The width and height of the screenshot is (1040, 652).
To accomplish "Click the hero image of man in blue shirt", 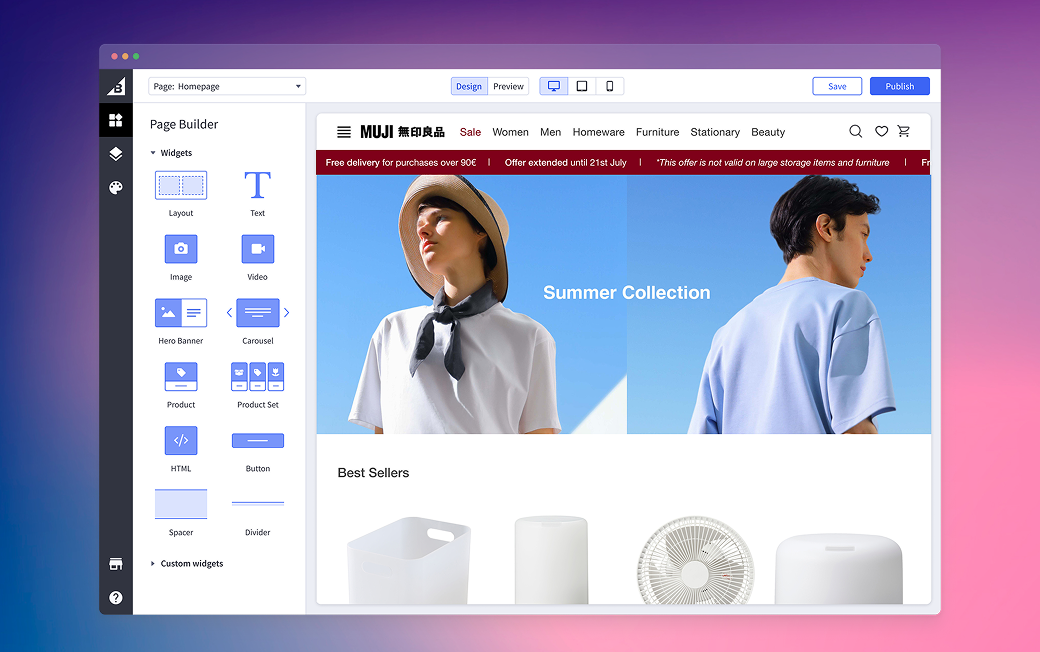I will (779, 304).
